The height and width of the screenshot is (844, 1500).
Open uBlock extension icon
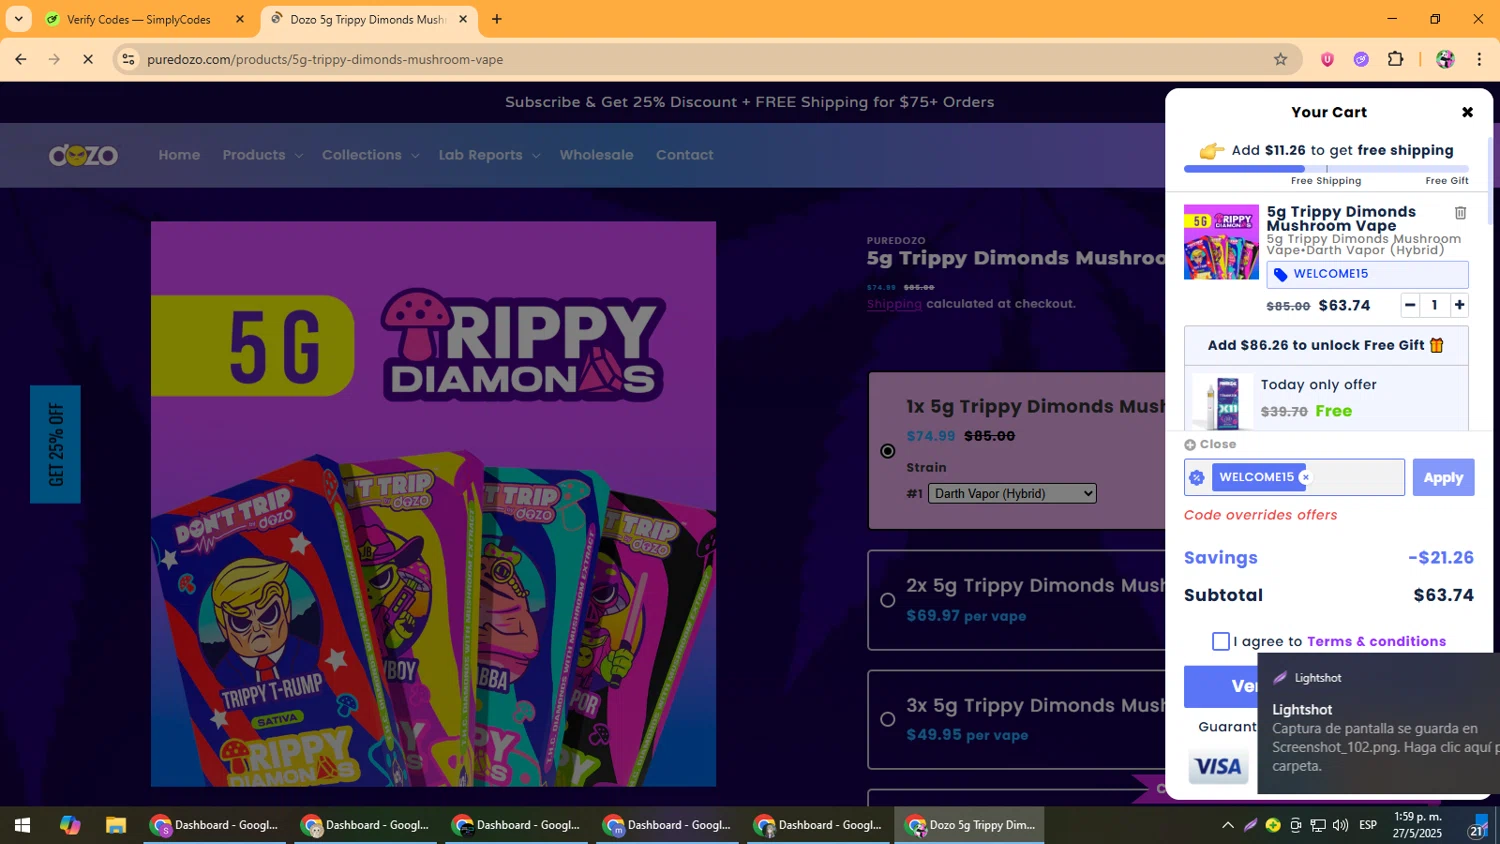(x=1327, y=59)
